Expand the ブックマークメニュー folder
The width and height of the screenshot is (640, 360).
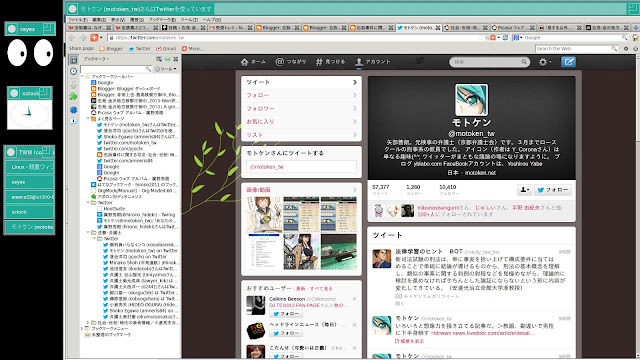(x=82, y=329)
